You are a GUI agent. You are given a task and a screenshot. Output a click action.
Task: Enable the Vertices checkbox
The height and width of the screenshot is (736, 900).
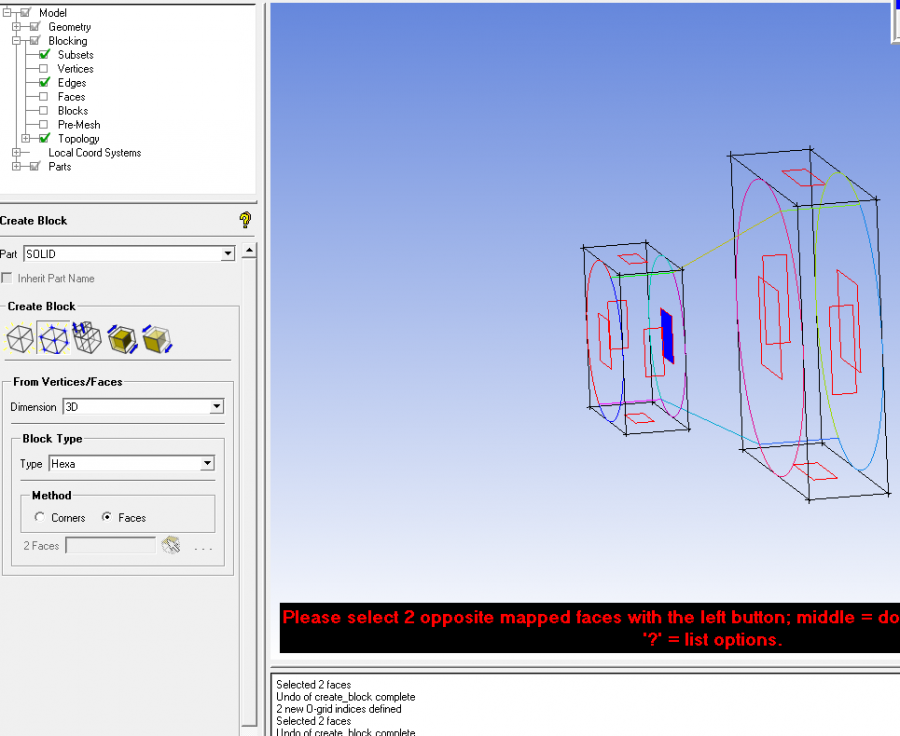point(44,69)
